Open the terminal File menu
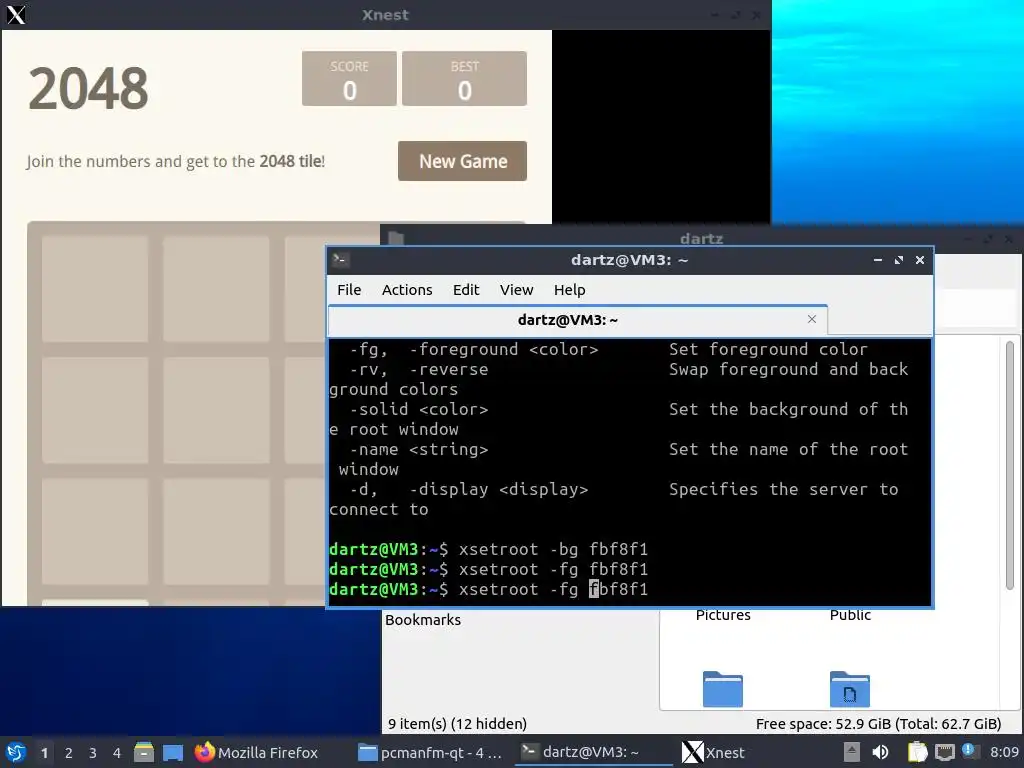1024x768 pixels. [349, 289]
